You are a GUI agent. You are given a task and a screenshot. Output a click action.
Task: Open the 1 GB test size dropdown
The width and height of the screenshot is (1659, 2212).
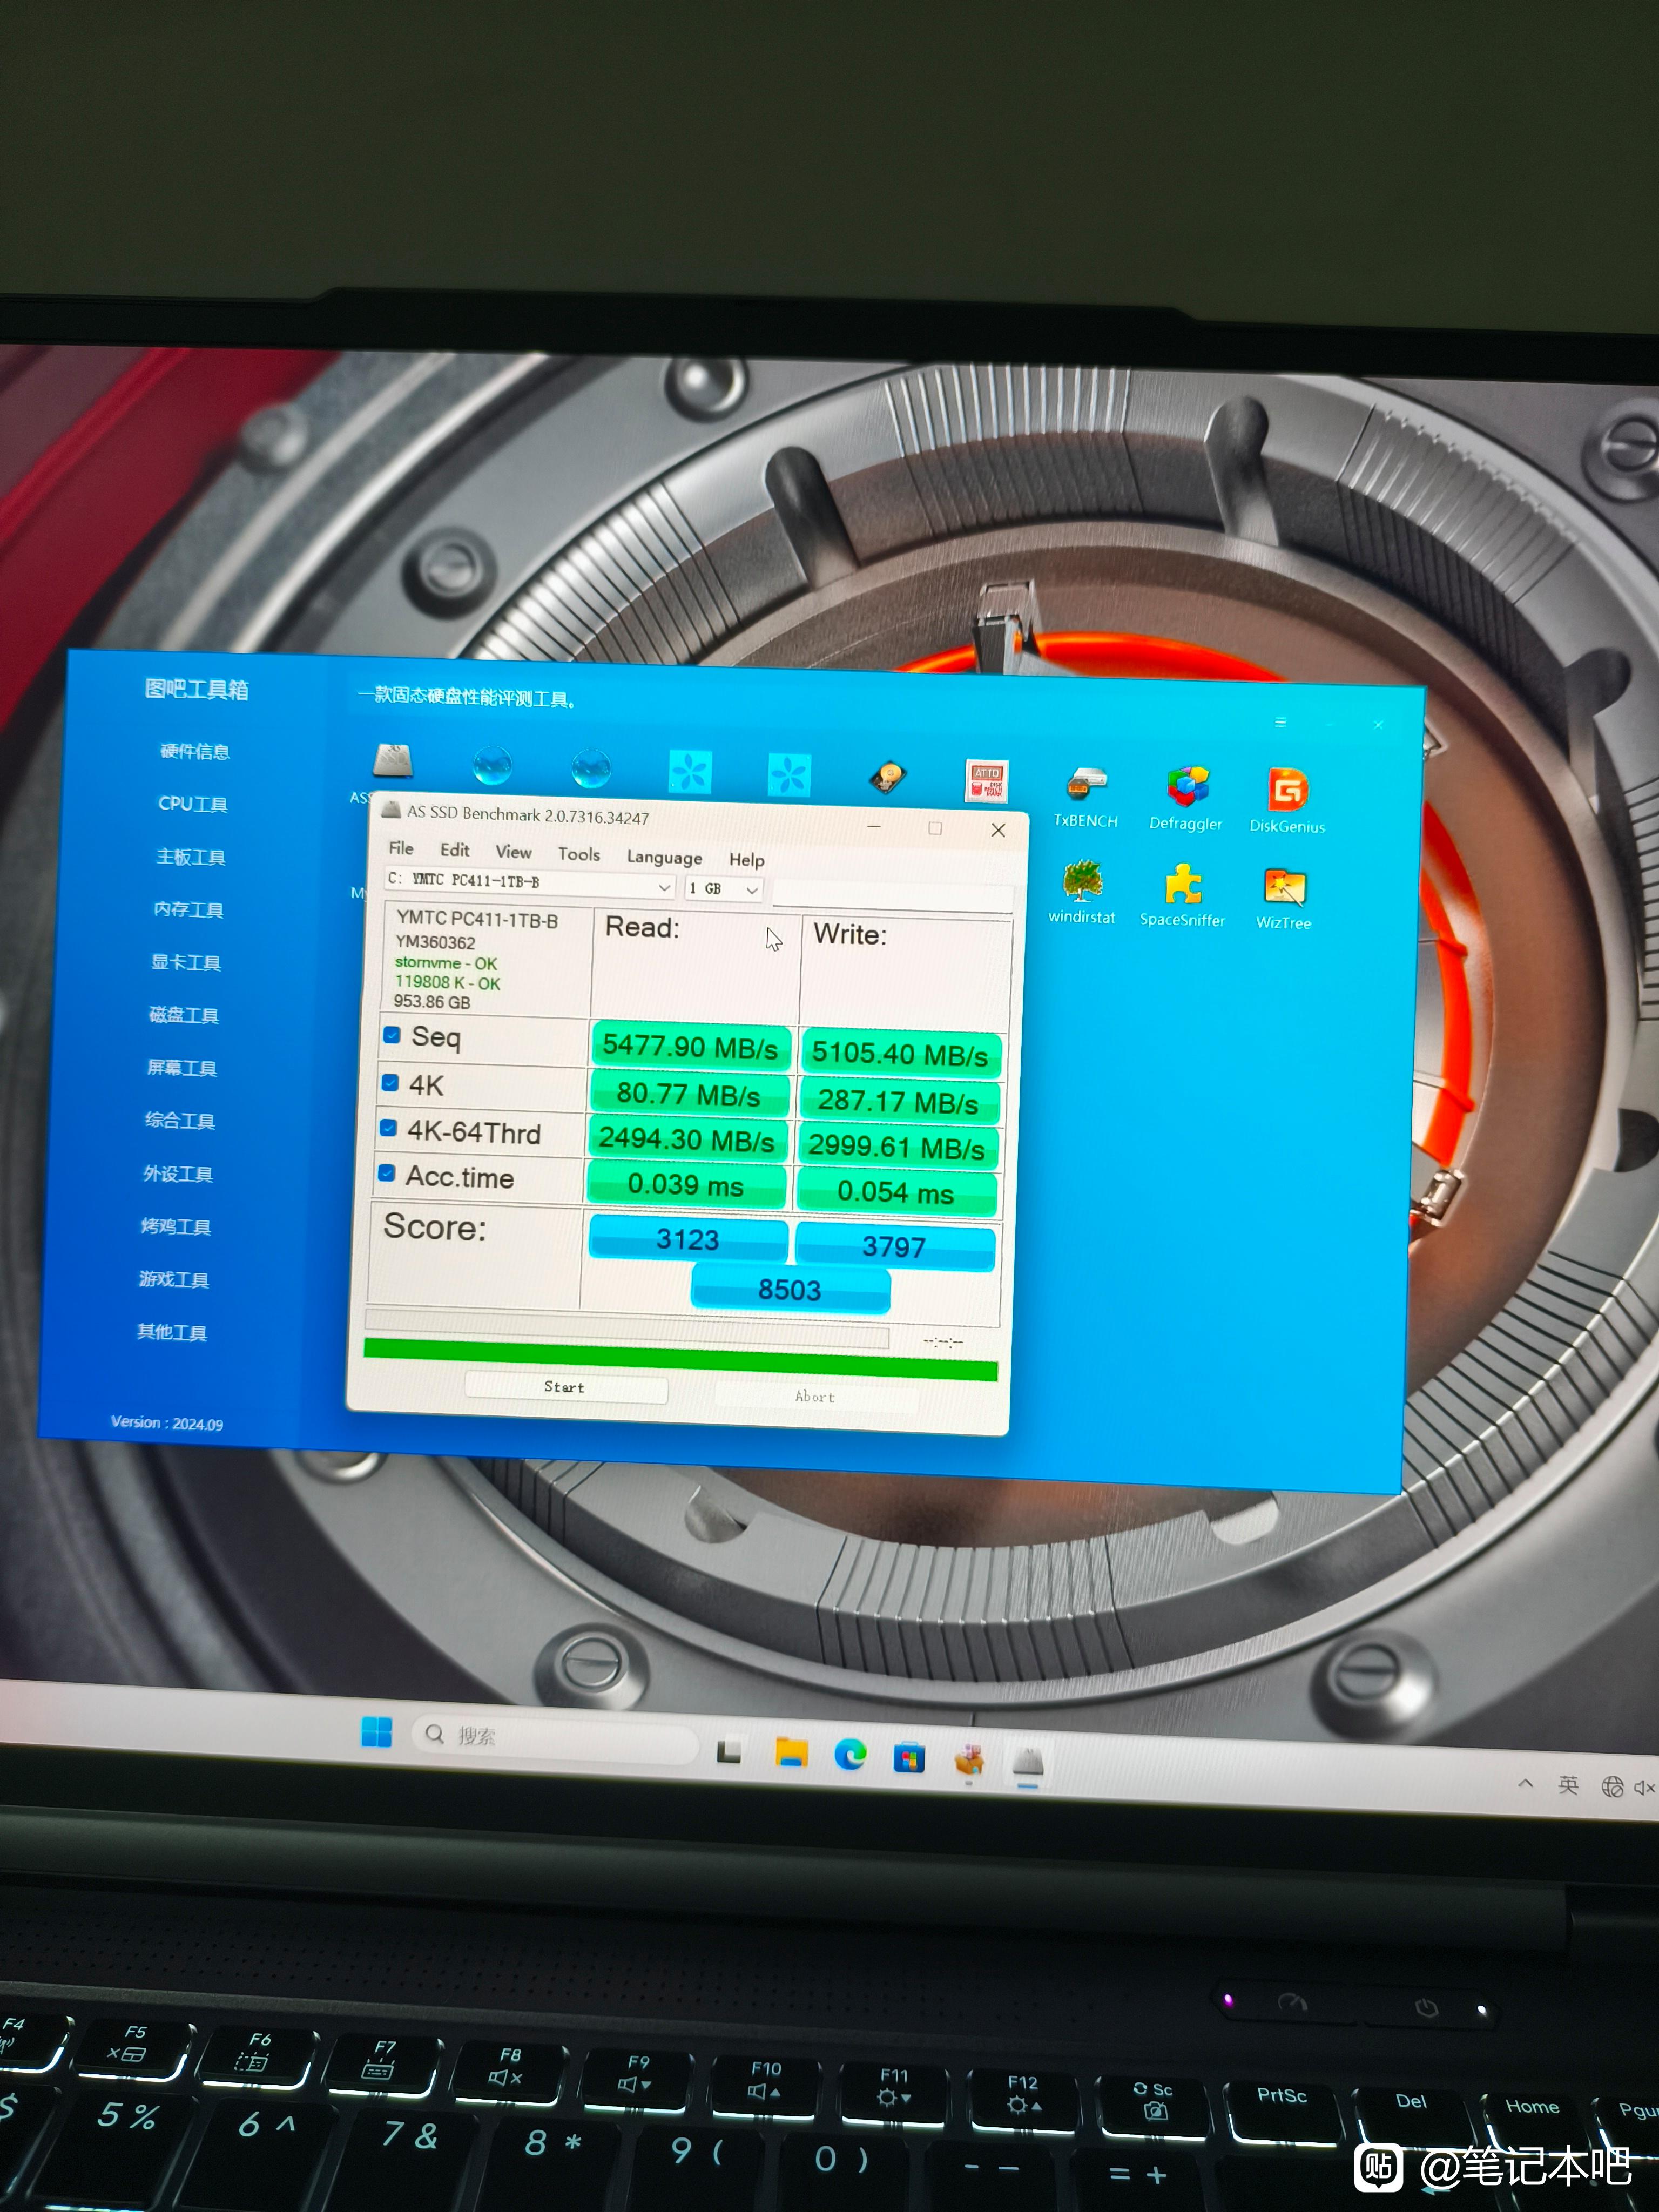pos(724,888)
